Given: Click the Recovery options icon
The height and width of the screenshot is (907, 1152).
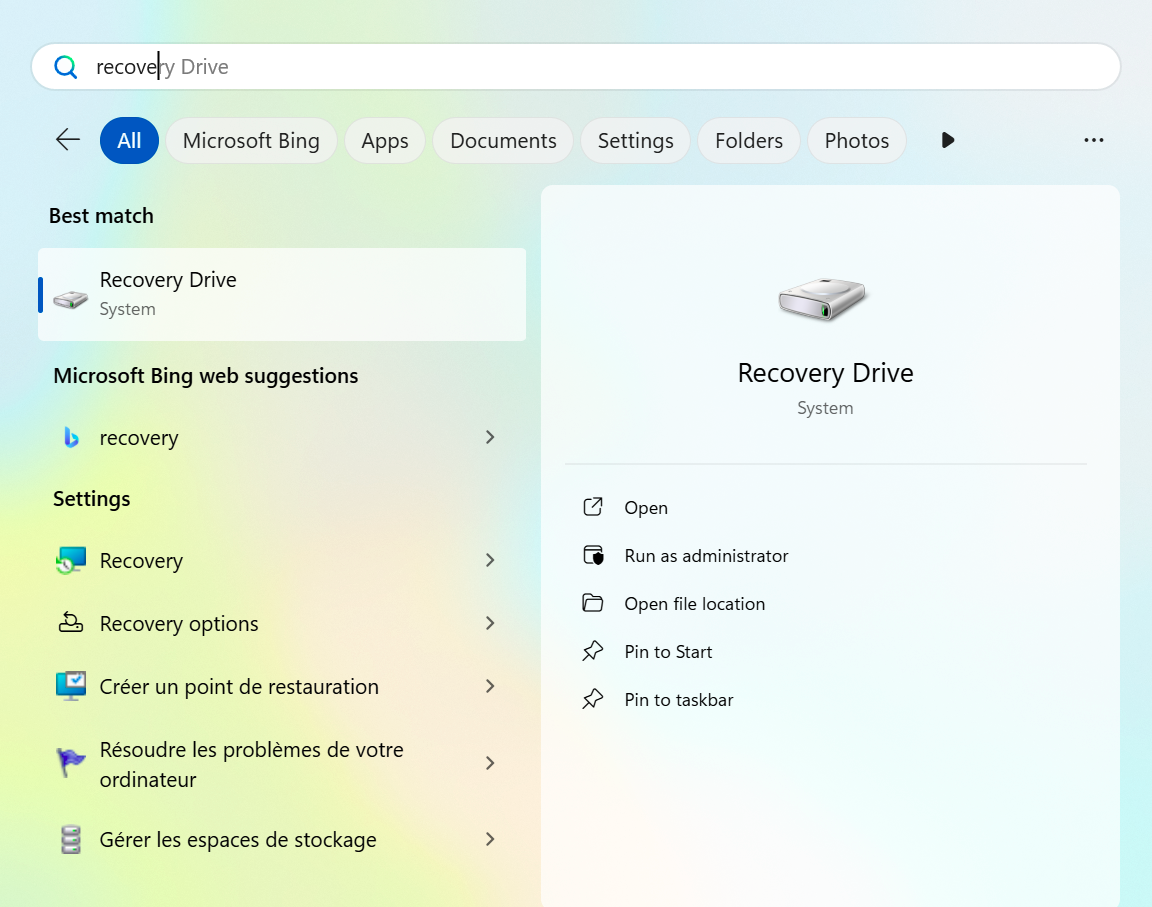Looking at the screenshot, I should click(x=71, y=623).
